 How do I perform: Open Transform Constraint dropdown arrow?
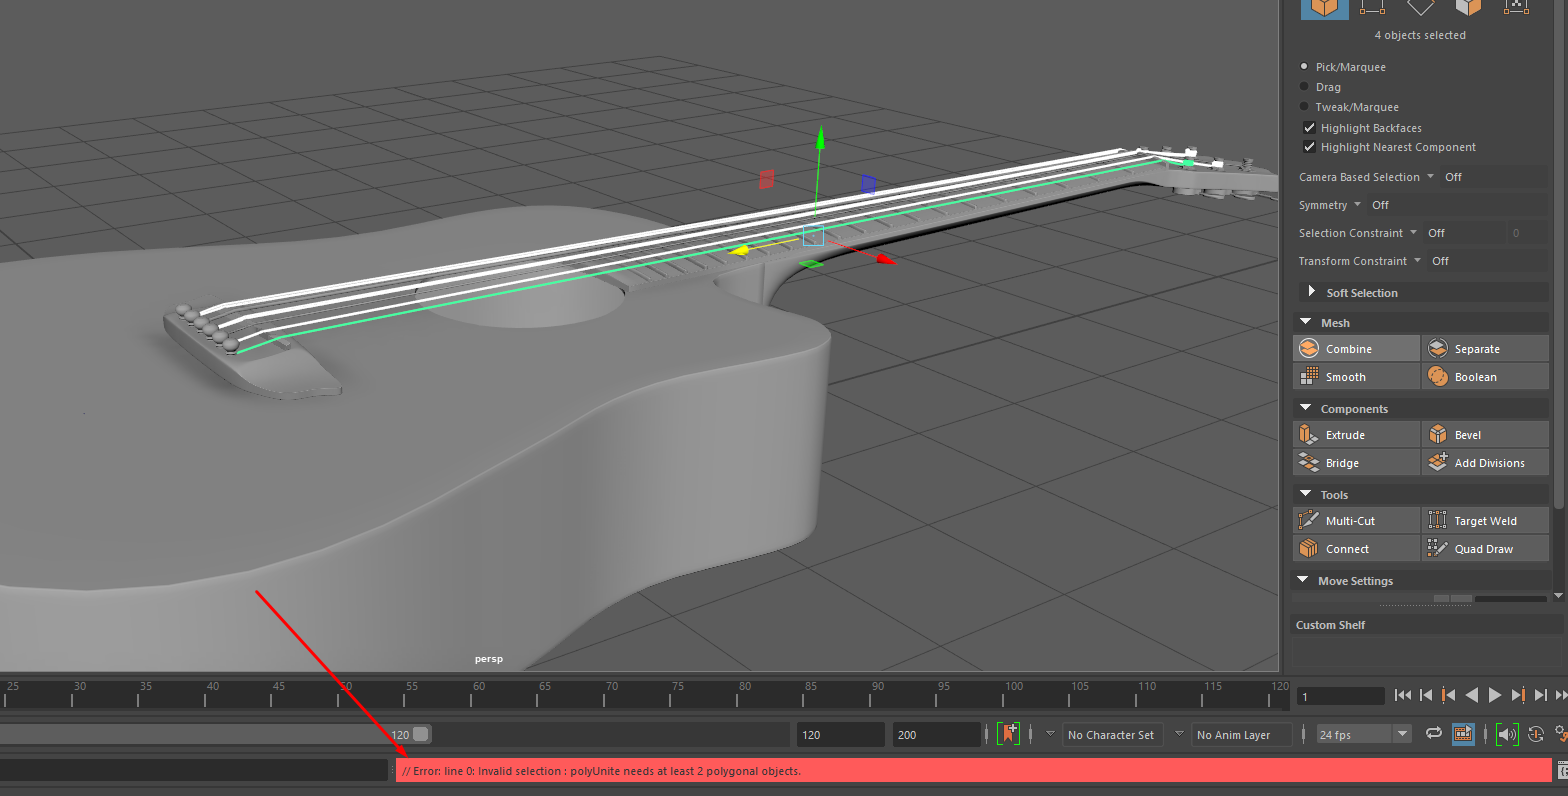point(1418,260)
